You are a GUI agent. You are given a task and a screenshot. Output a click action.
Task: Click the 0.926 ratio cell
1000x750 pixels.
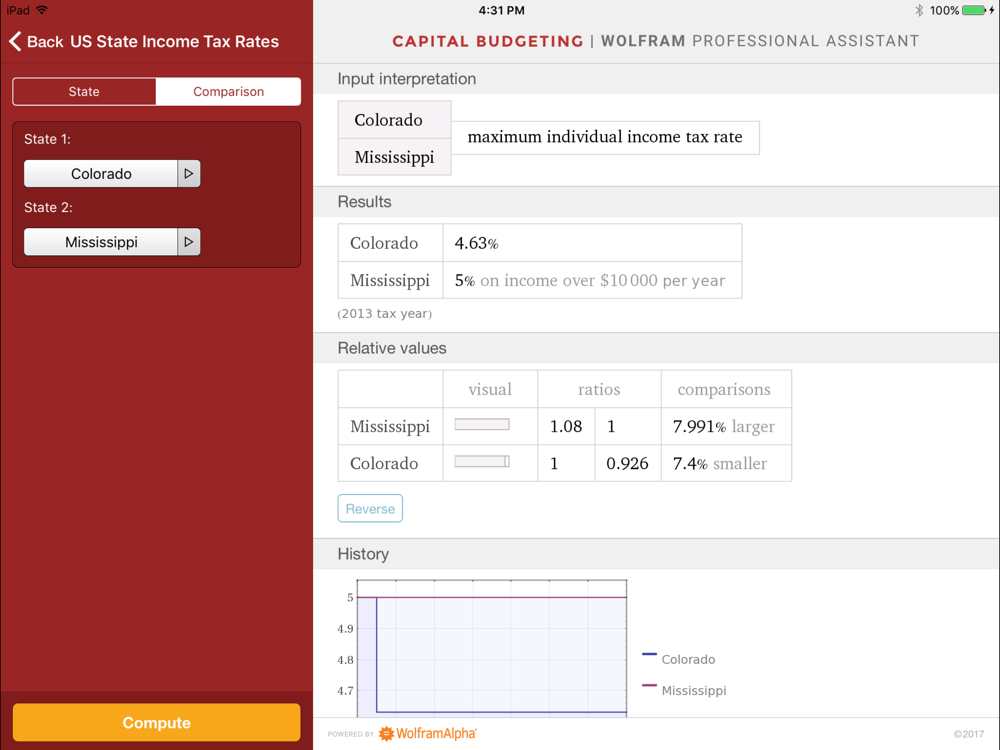[628, 464]
